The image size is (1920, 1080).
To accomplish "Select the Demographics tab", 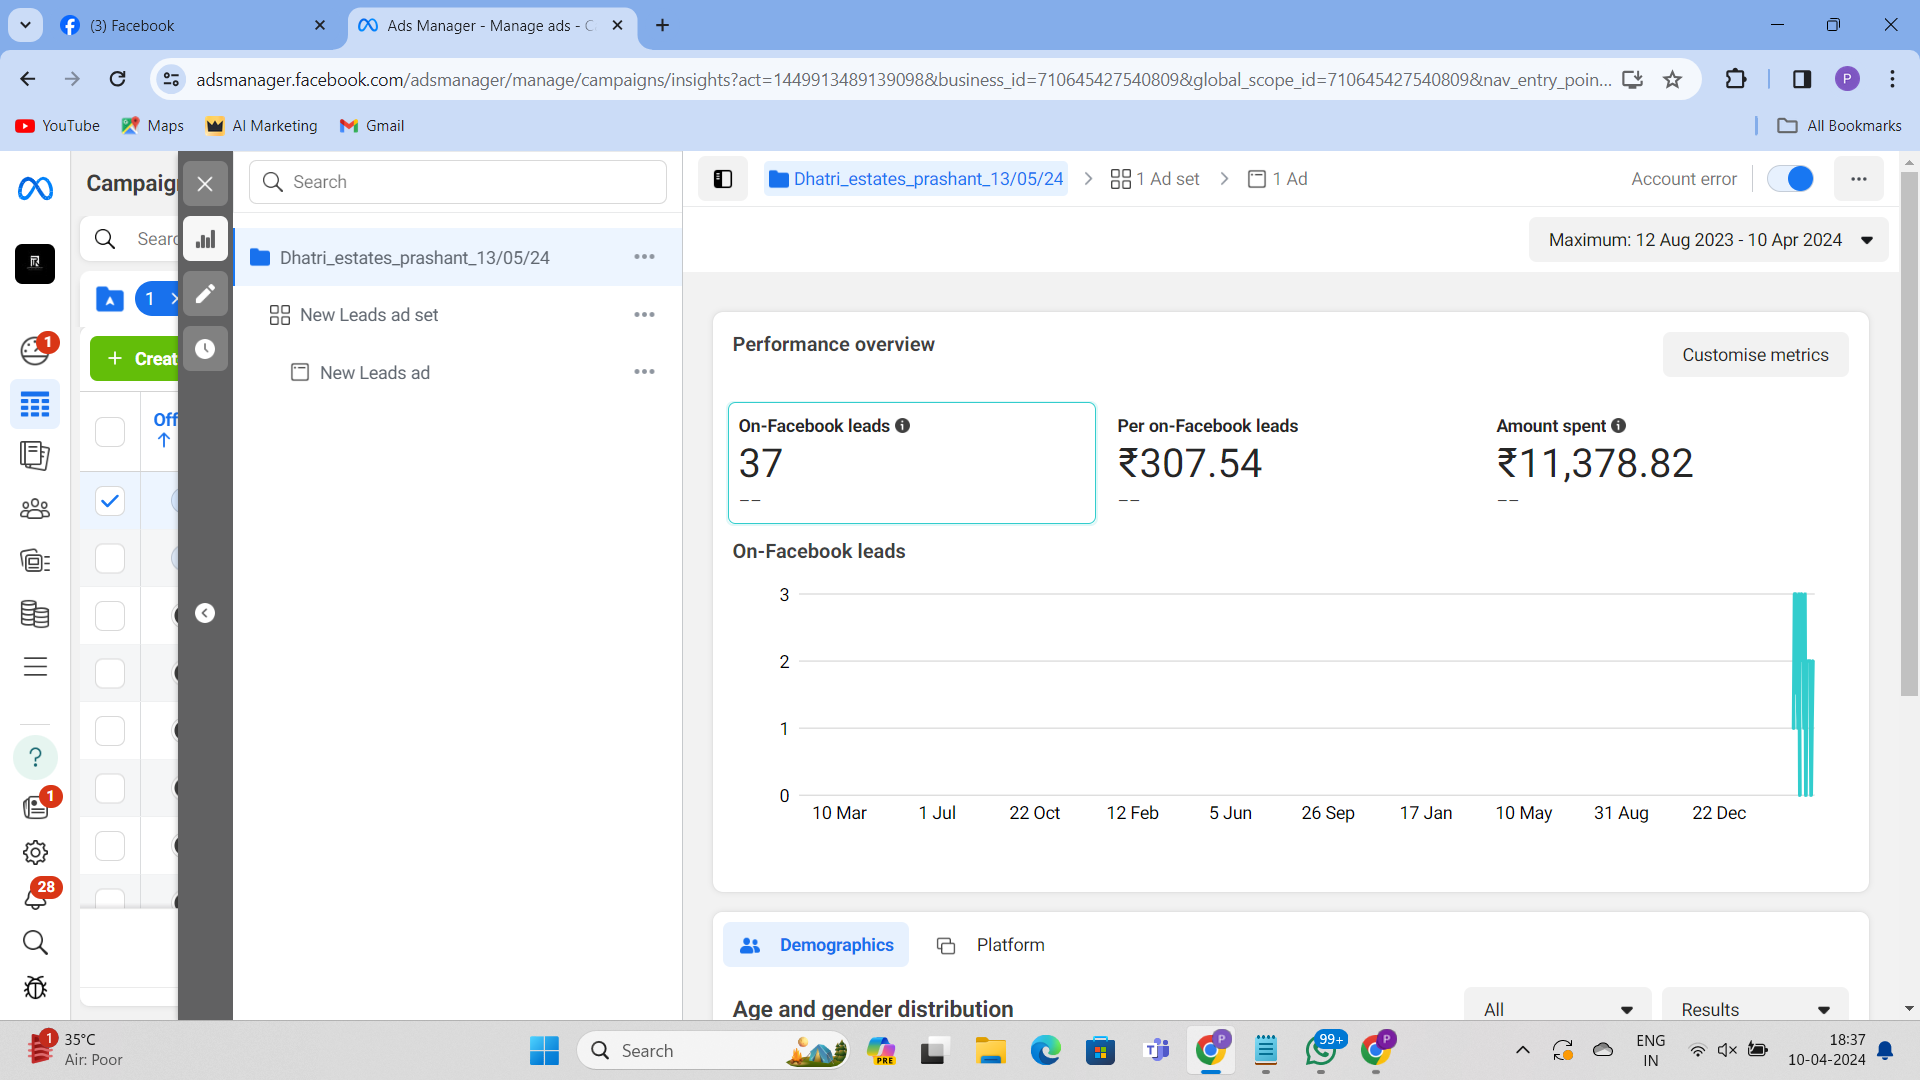I will (818, 944).
